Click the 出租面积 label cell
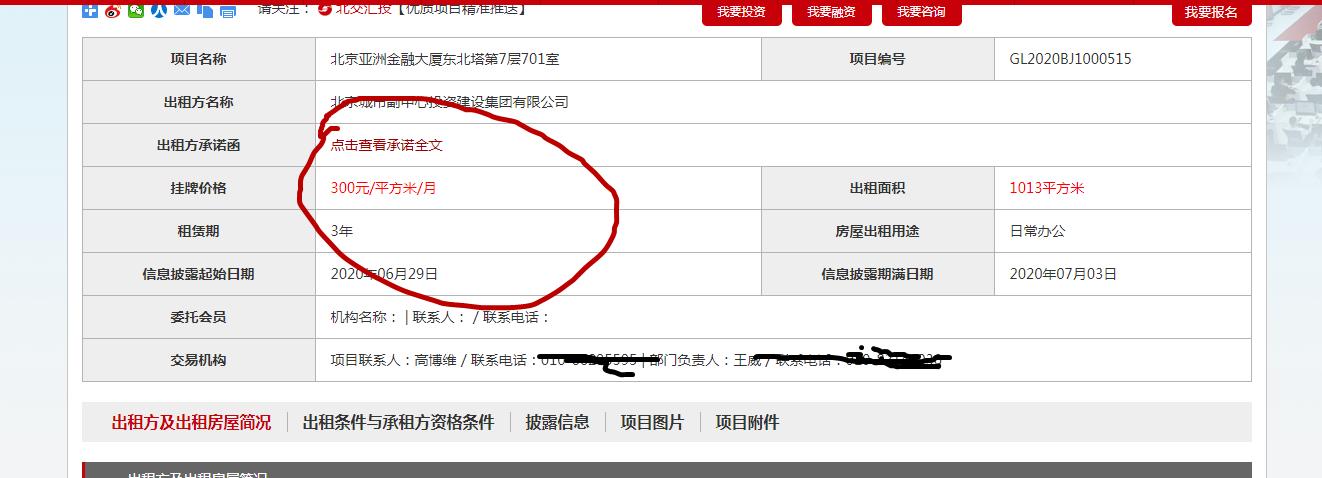Image resolution: width=1322 pixels, height=478 pixels. tap(878, 188)
